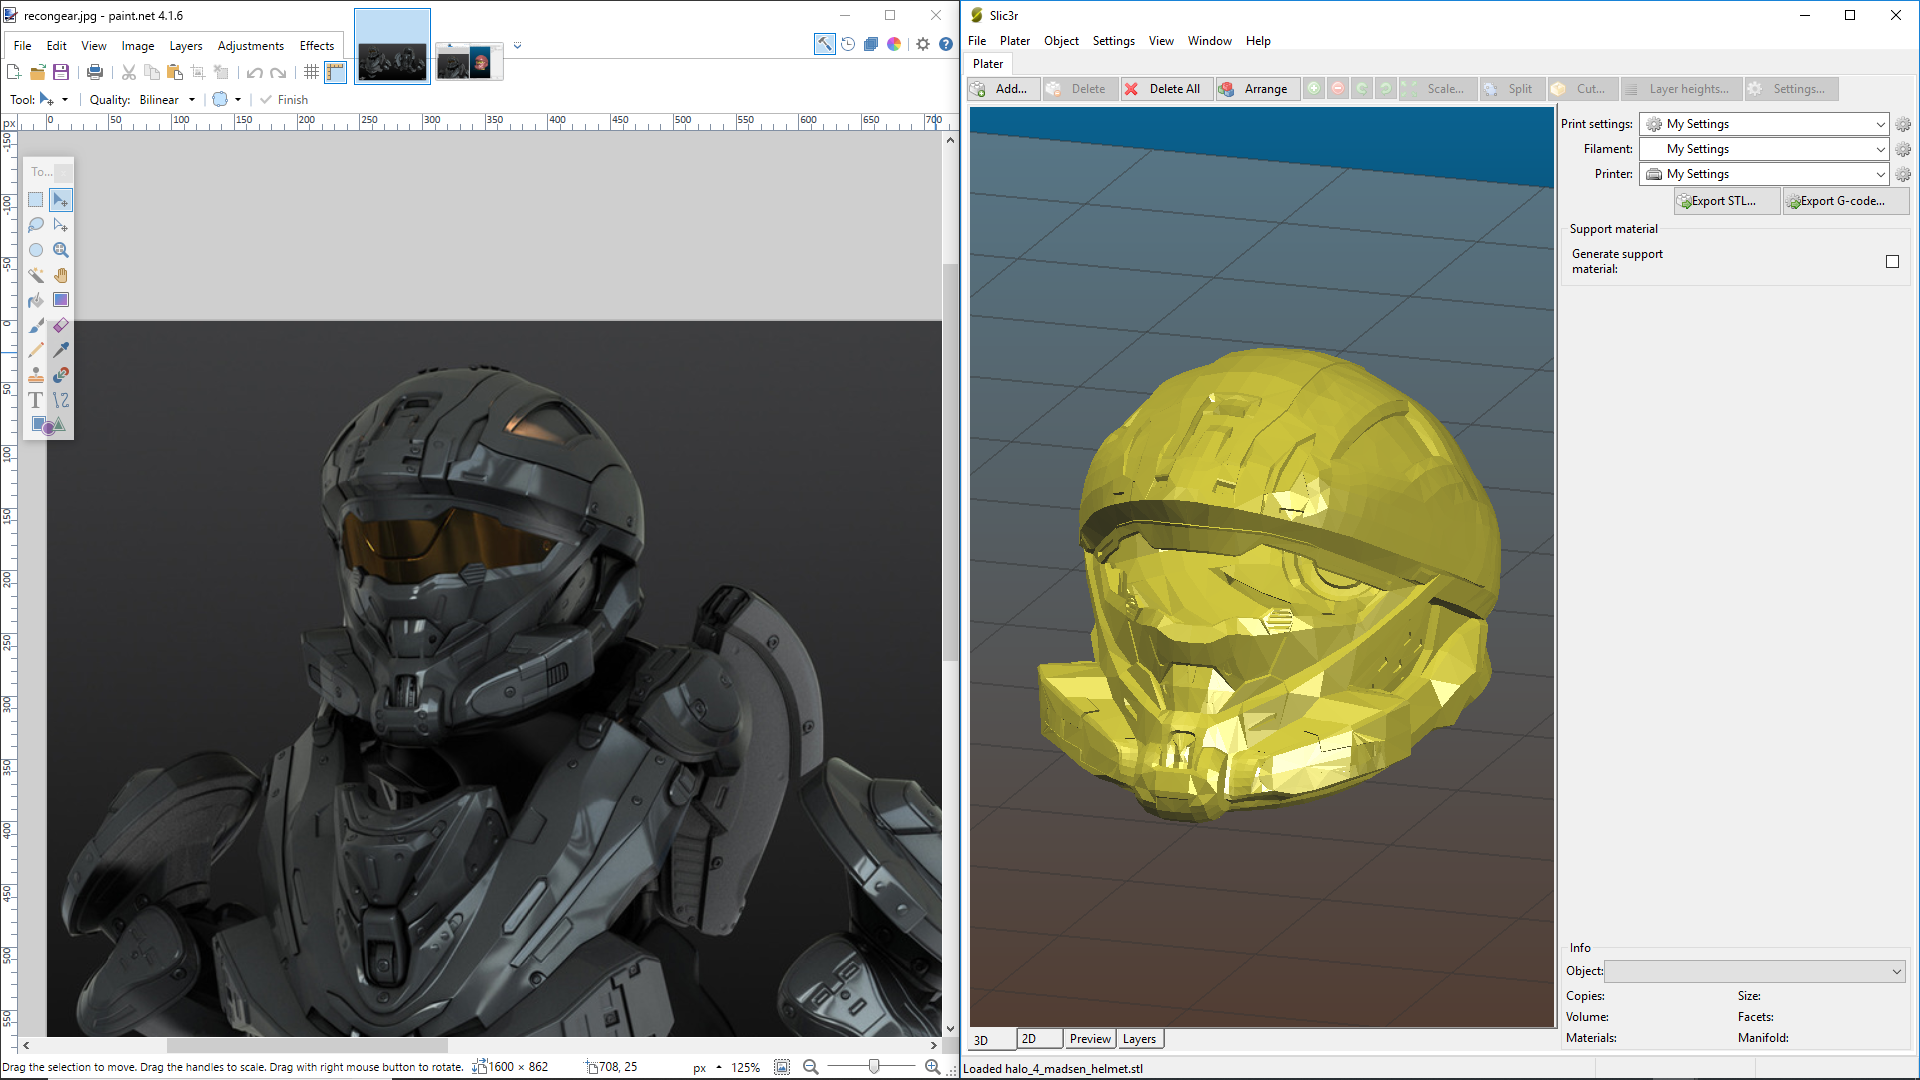
Task: Select the Move Selection tool
Action: click(x=61, y=225)
